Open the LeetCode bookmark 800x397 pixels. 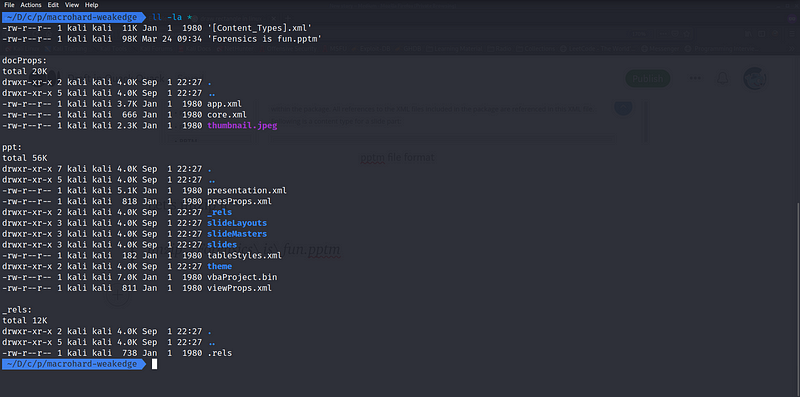pyautogui.click(x=597, y=49)
